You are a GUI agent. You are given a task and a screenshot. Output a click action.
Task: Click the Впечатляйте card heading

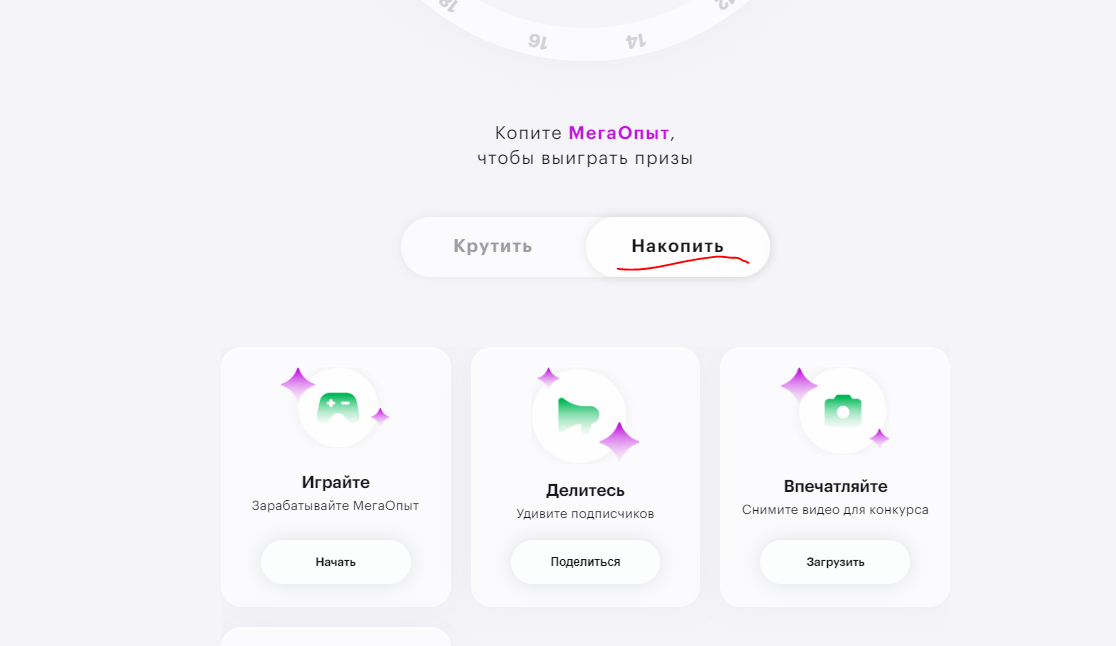tap(836, 487)
